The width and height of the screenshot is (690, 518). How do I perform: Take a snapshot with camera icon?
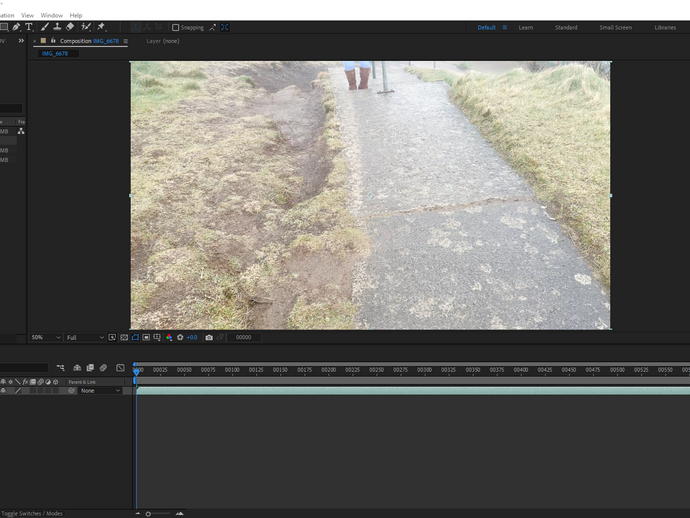click(209, 337)
